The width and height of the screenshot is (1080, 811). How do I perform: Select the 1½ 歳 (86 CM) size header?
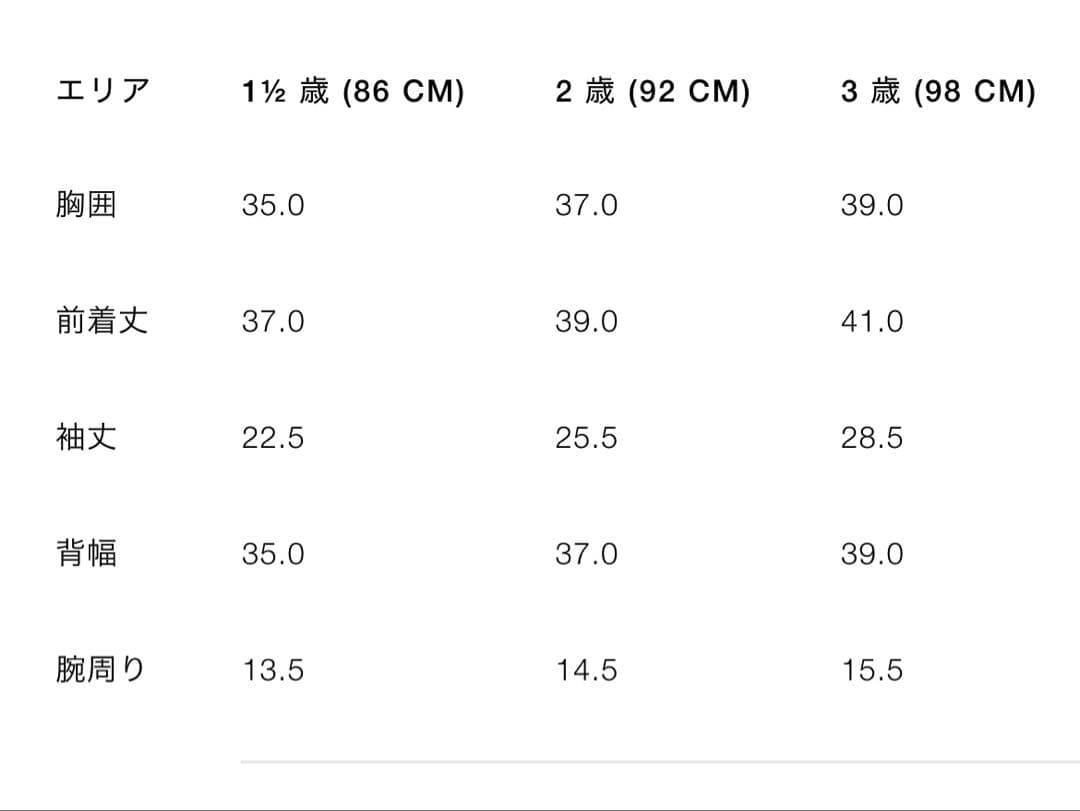[353, 92]
